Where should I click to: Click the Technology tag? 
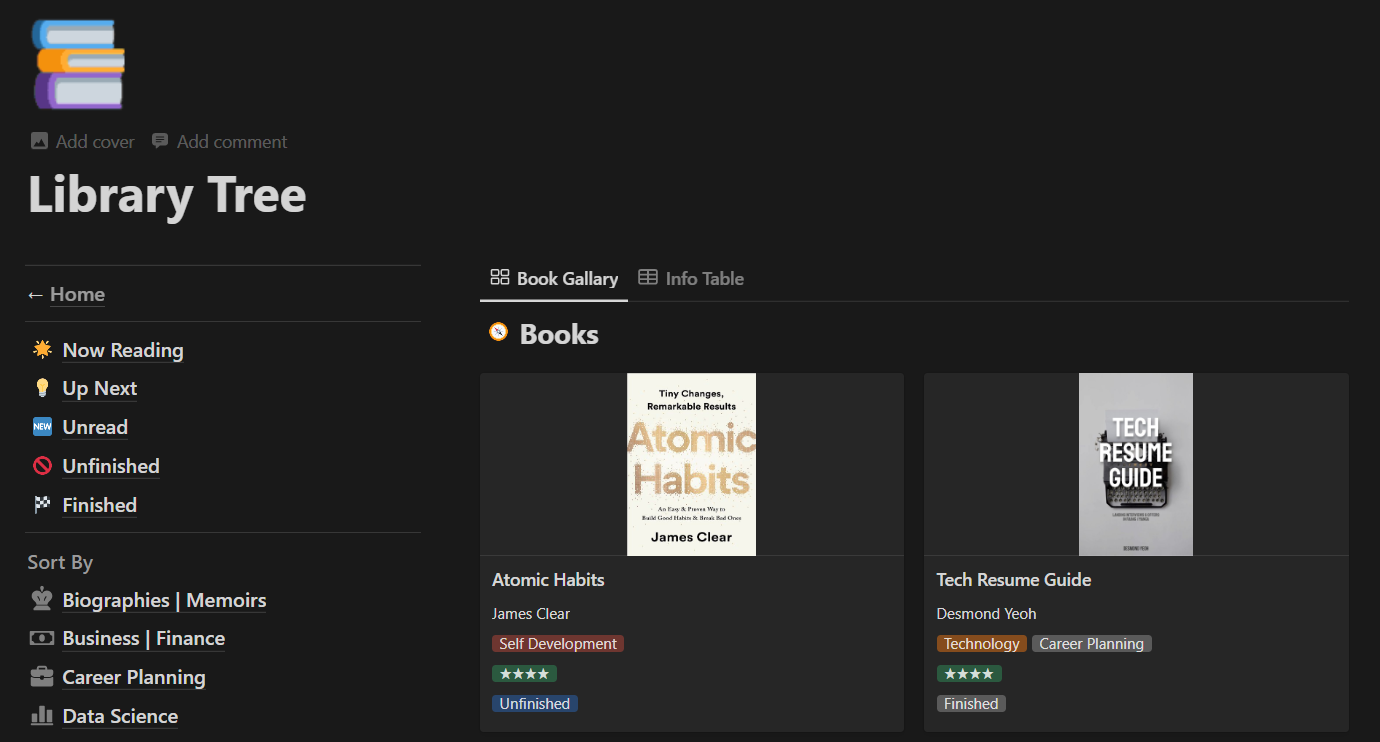click(x=982, y=644)
